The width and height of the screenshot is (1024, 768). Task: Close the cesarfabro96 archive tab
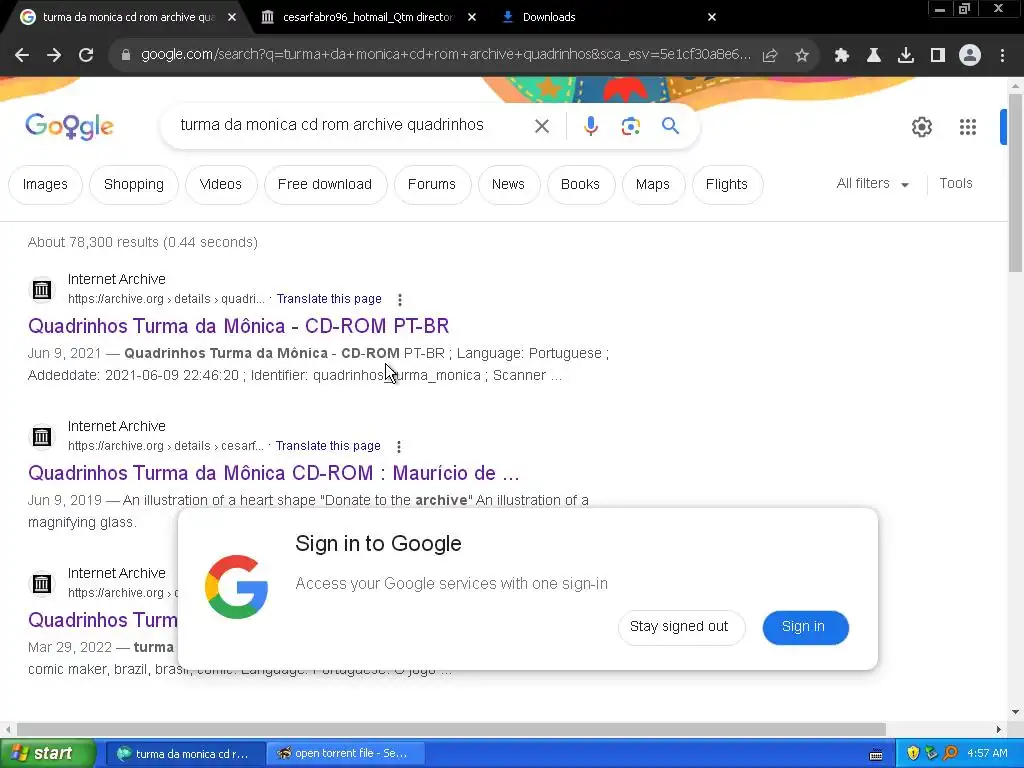pos(472,18)
